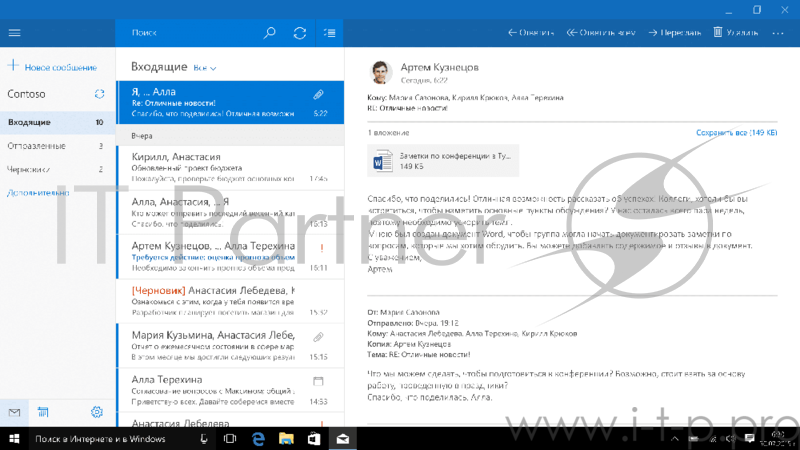Click paperclip on Мария Кузьмина message
The height and width of the screenshot is (450, 800).
click(318, 337)
